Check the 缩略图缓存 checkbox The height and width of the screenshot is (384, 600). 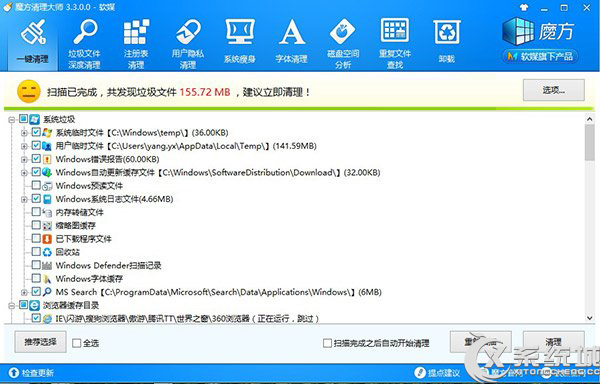click(36, 225)
